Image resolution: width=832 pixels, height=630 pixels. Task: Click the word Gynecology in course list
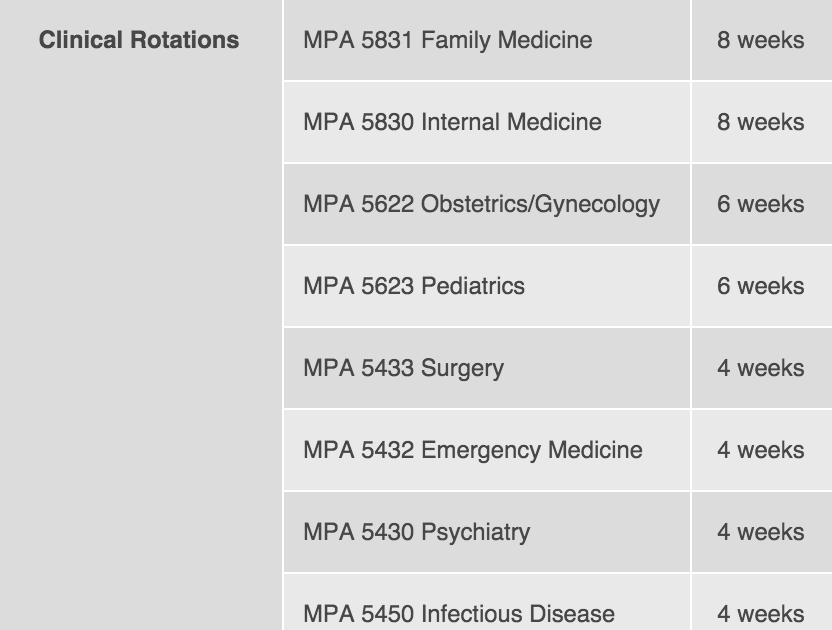[597, 205]
